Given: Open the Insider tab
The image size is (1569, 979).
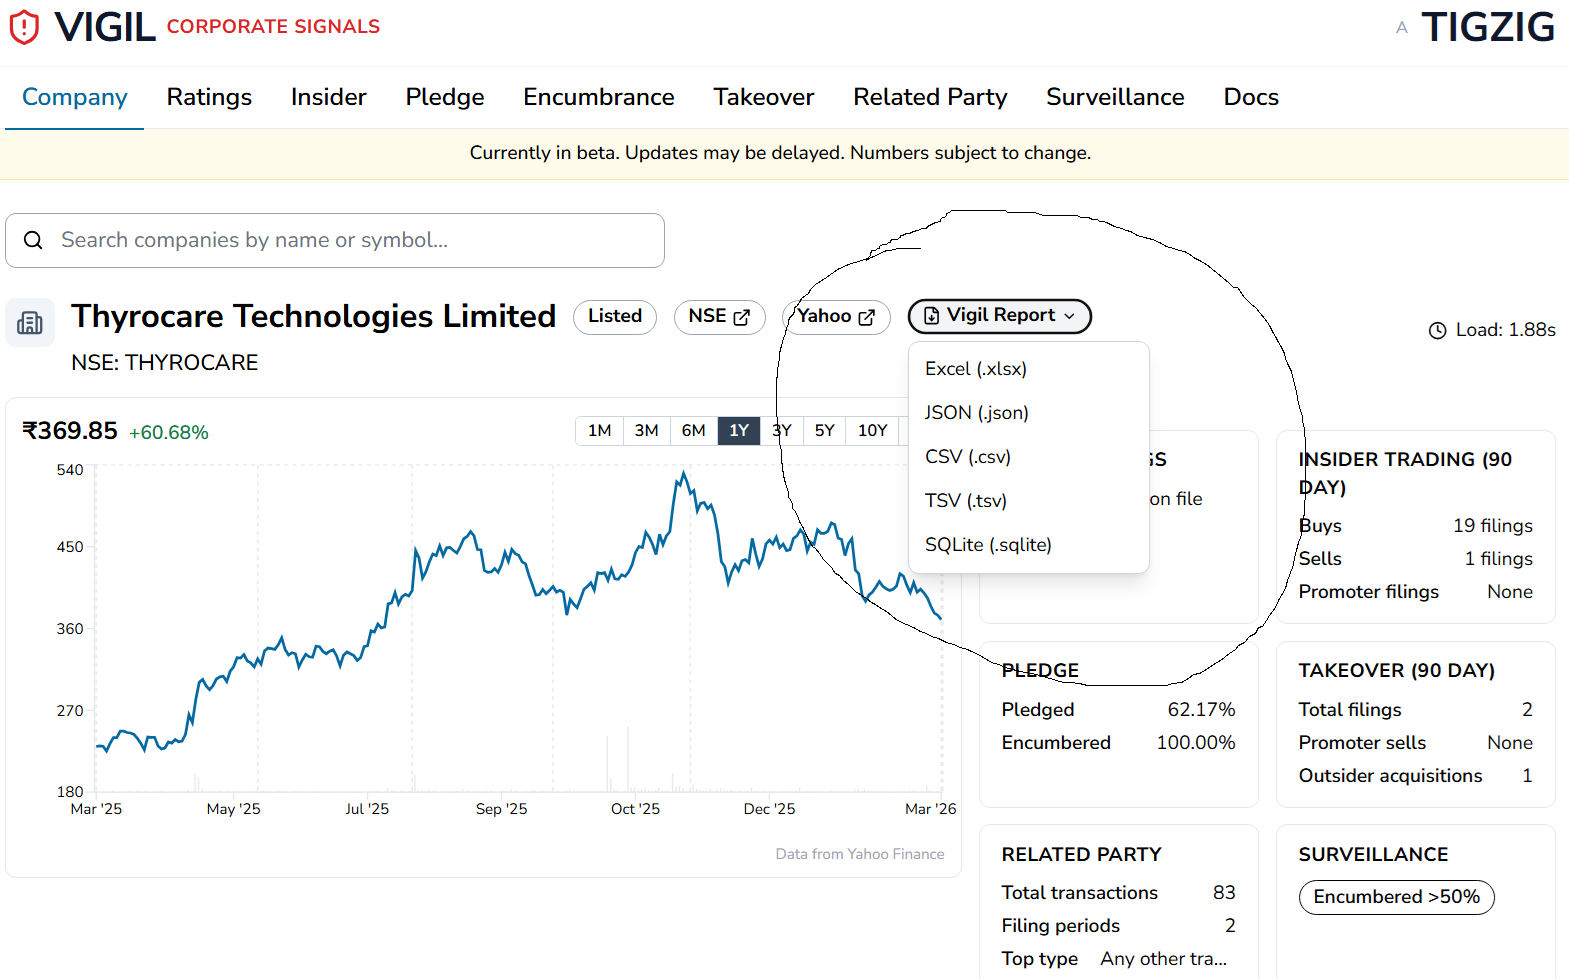Looking at the screenshot, I should (x=328, y=97).
